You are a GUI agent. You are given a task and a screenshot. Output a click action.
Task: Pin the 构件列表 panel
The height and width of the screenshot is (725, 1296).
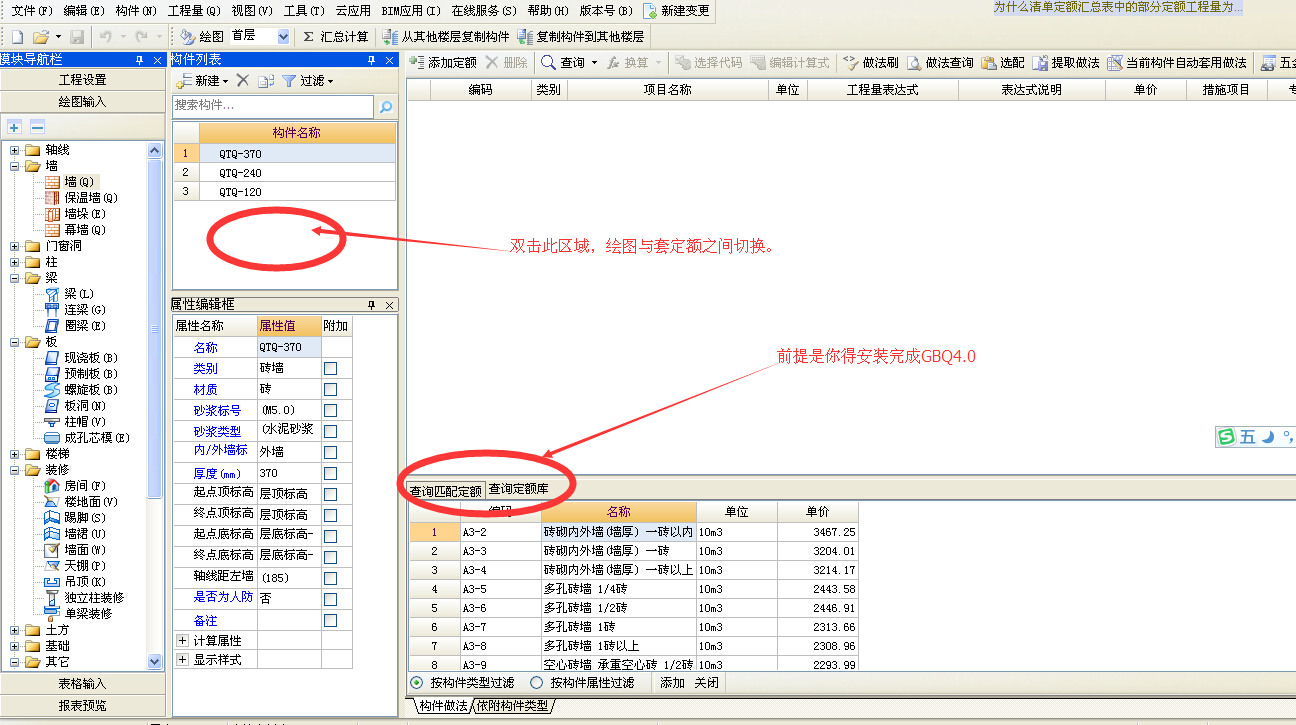(x=372, y=60)
